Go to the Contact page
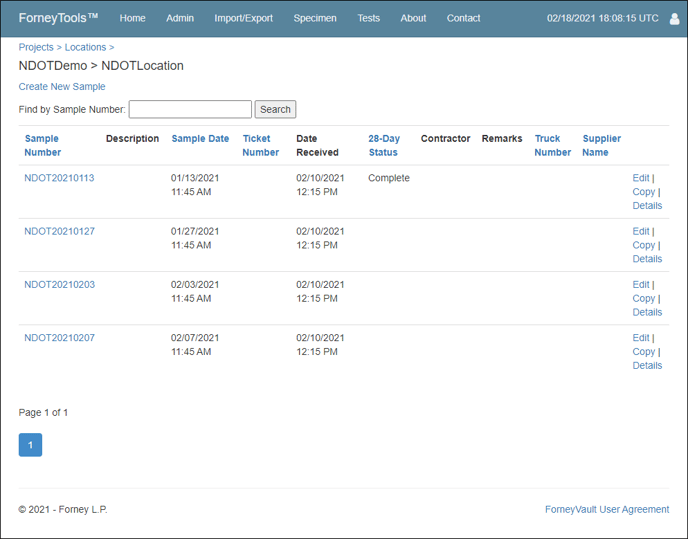This screenshot has height=539, width=688. pyautogui.click(x=463, y=18)
